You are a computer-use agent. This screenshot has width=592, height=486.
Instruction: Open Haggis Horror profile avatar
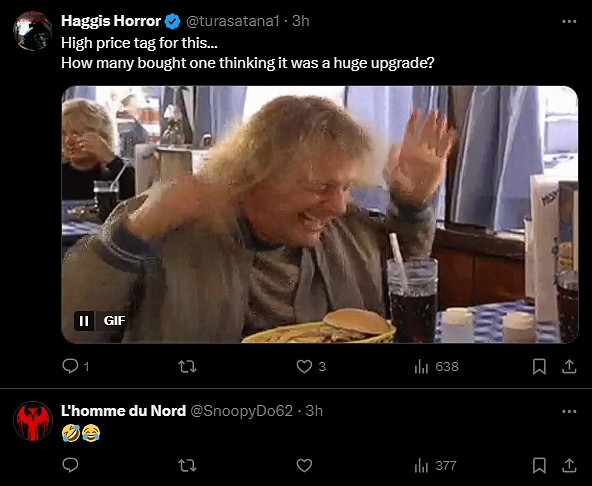33,31
